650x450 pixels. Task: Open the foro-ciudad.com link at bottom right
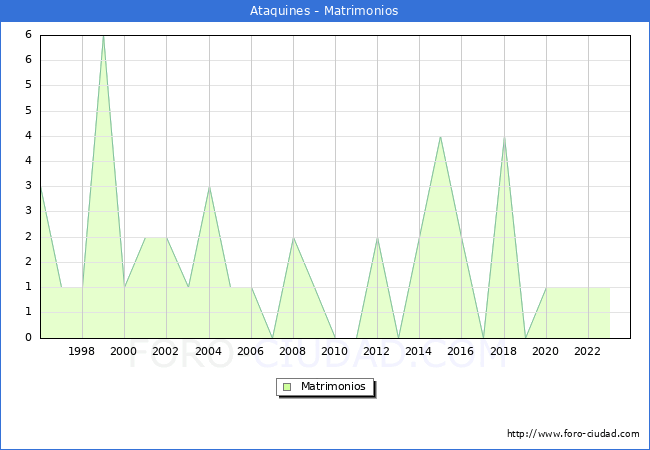click(x=573, y=434)
